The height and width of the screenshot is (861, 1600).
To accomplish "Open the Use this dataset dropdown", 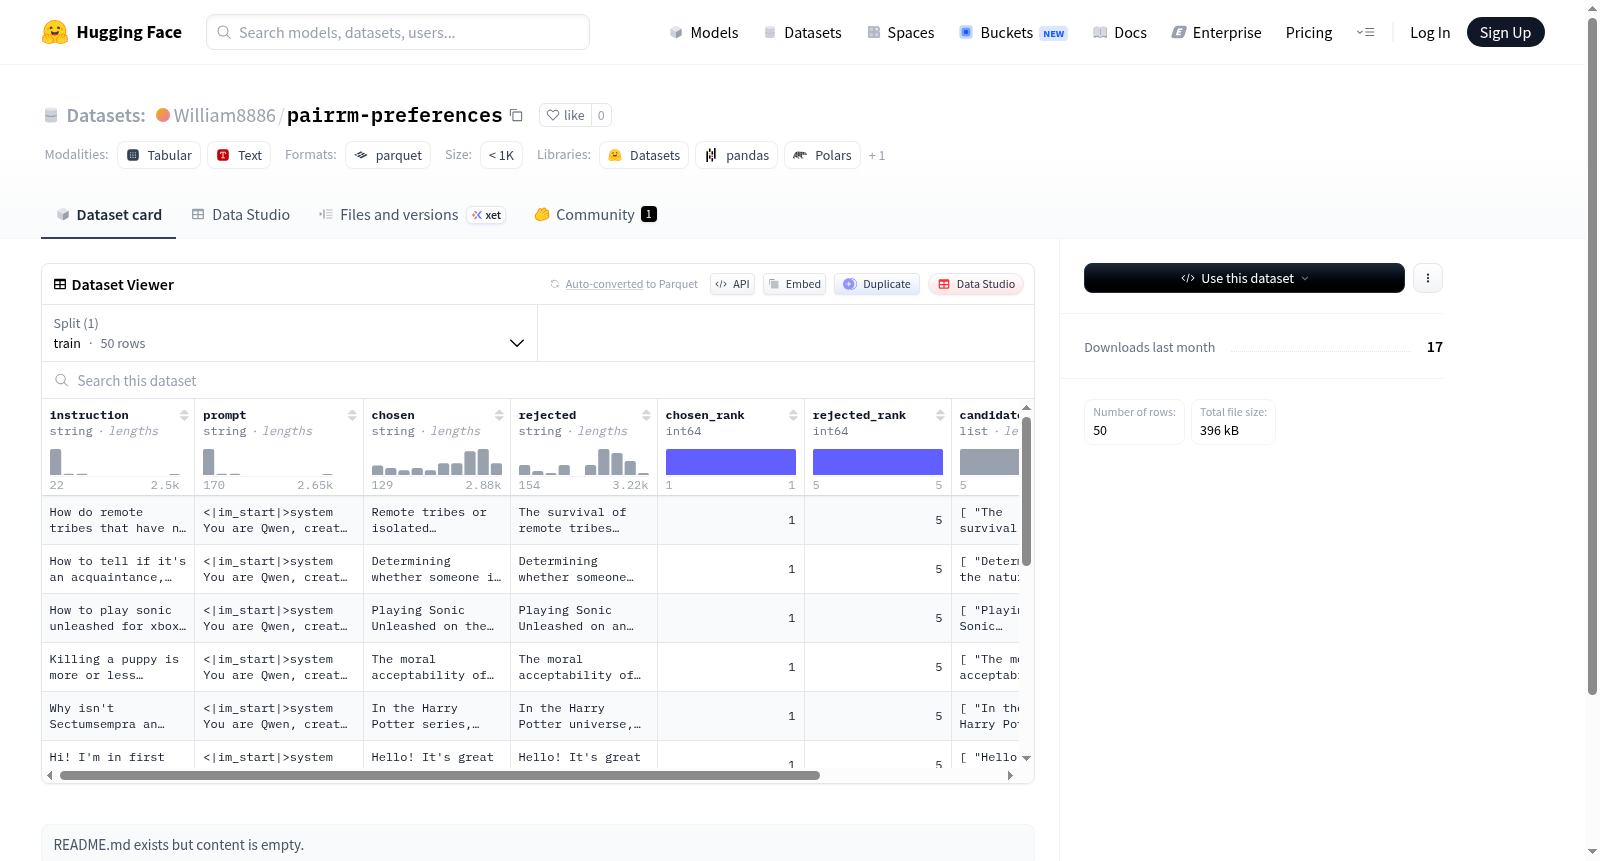I will pos(1244,278).
